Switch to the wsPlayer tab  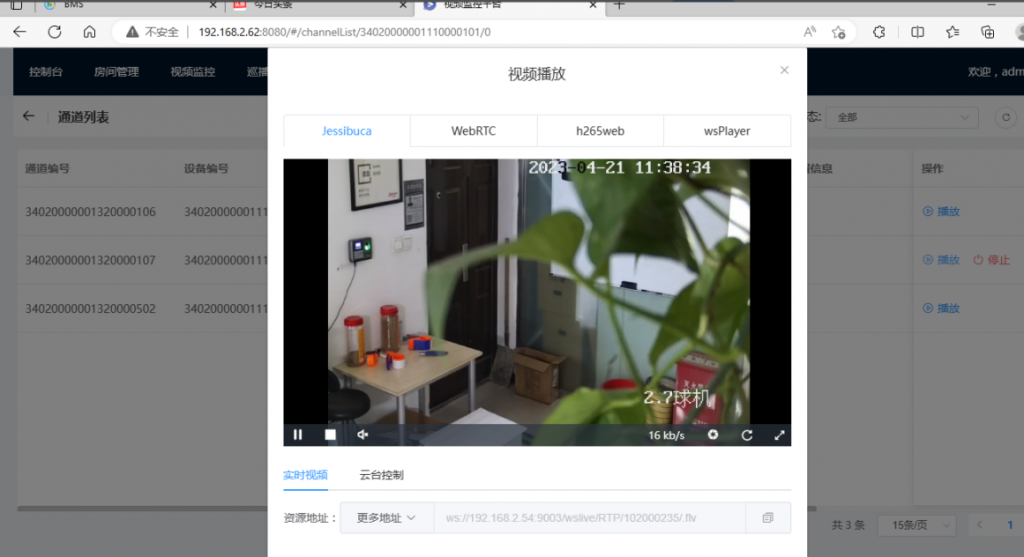coord(726,131)
